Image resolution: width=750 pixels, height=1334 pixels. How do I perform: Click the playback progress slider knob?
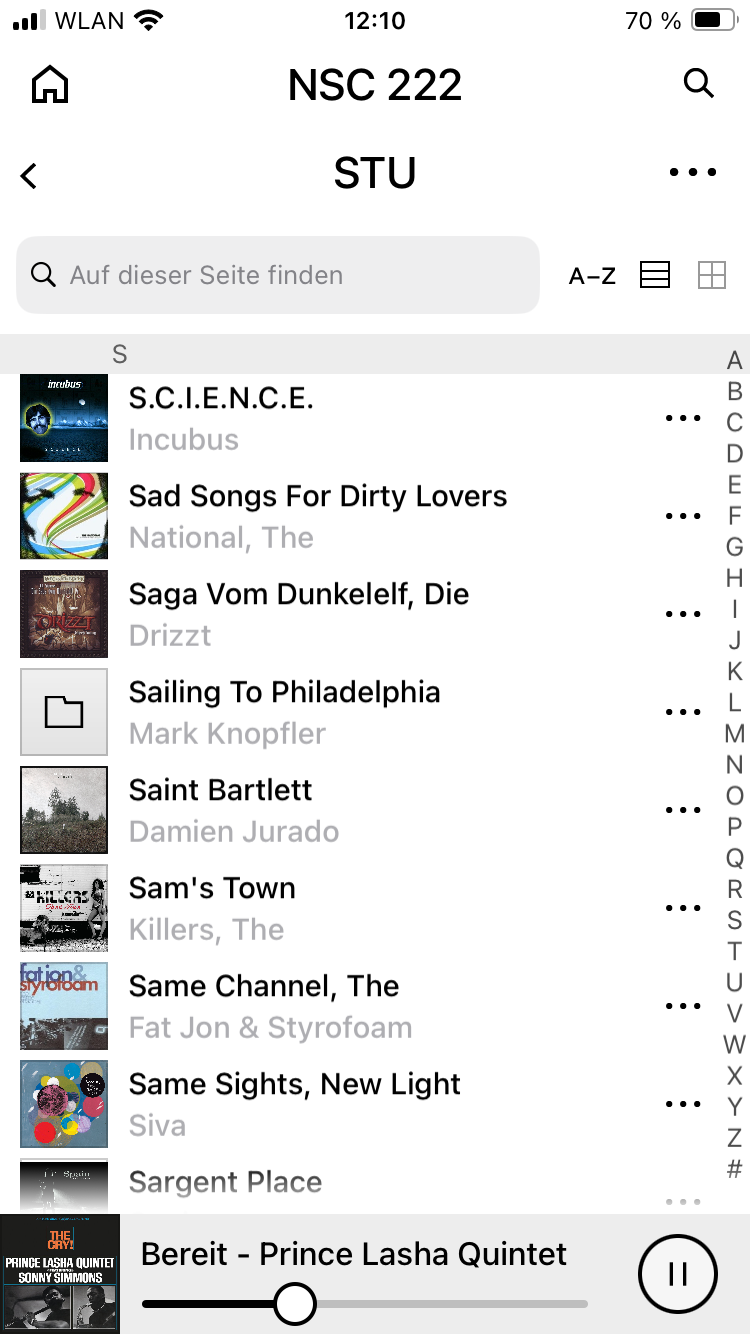[x=294, y=1303]
